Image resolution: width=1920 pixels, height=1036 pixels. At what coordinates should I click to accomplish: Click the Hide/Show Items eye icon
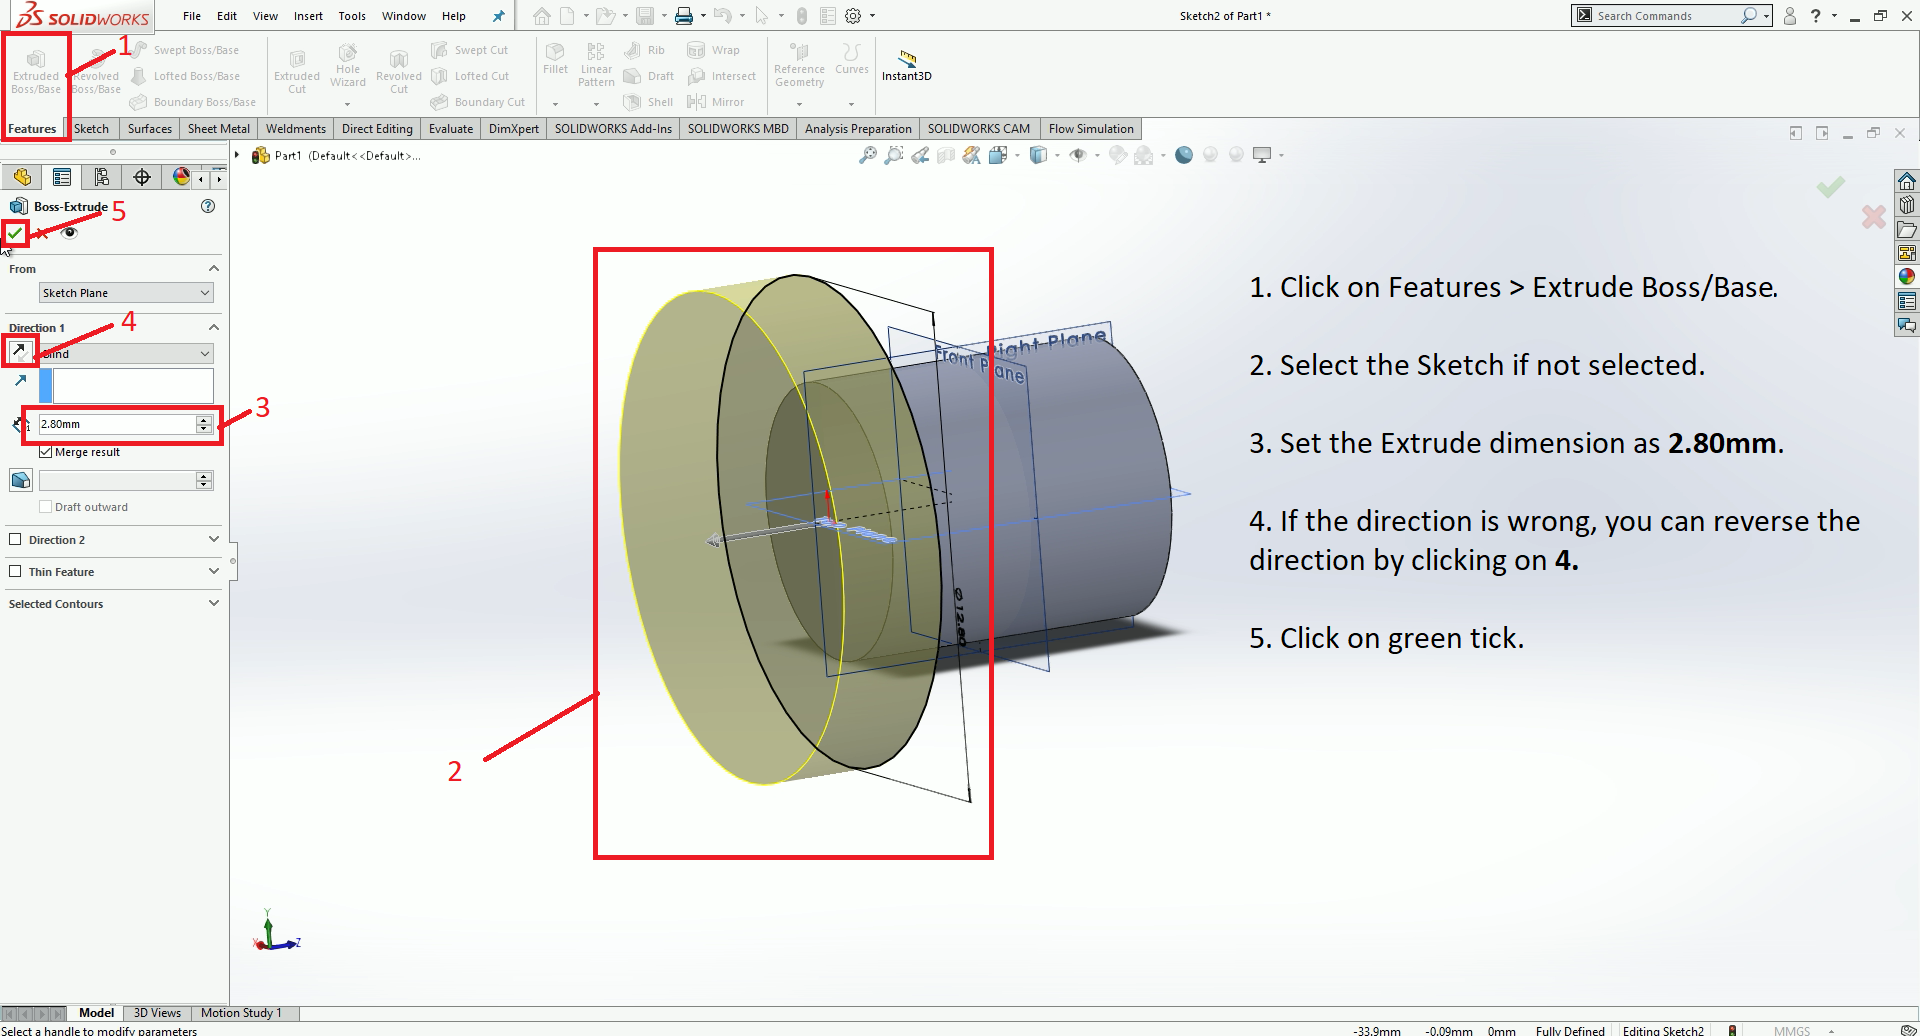(1078, 155)
